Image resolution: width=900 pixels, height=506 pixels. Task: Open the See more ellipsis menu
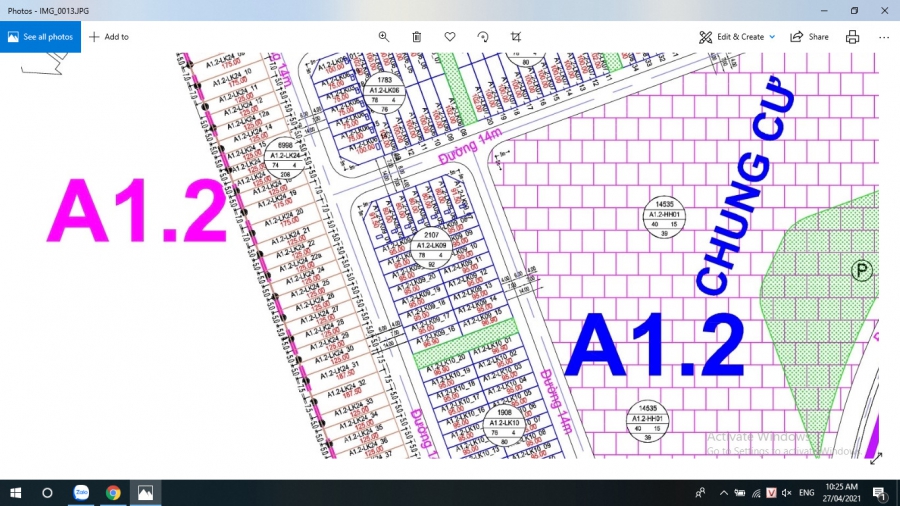(884, 37)
